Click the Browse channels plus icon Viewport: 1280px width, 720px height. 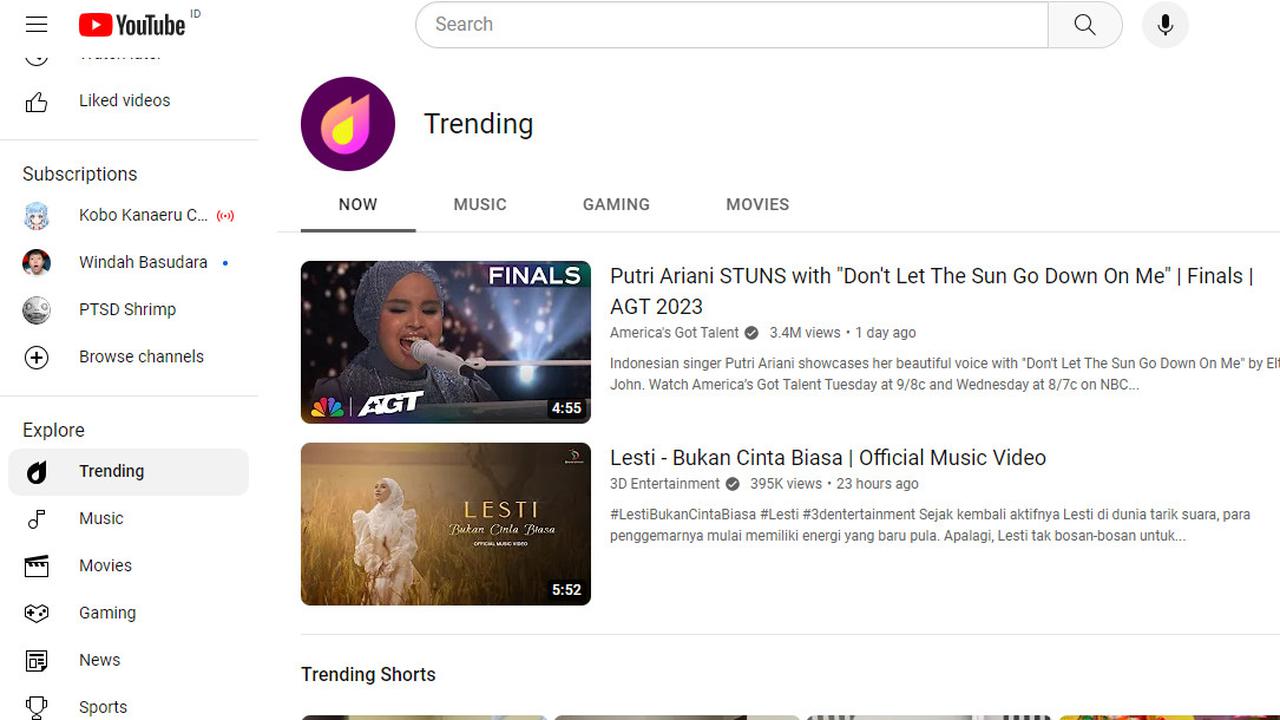pyautogui.click(x=36, y=357)
